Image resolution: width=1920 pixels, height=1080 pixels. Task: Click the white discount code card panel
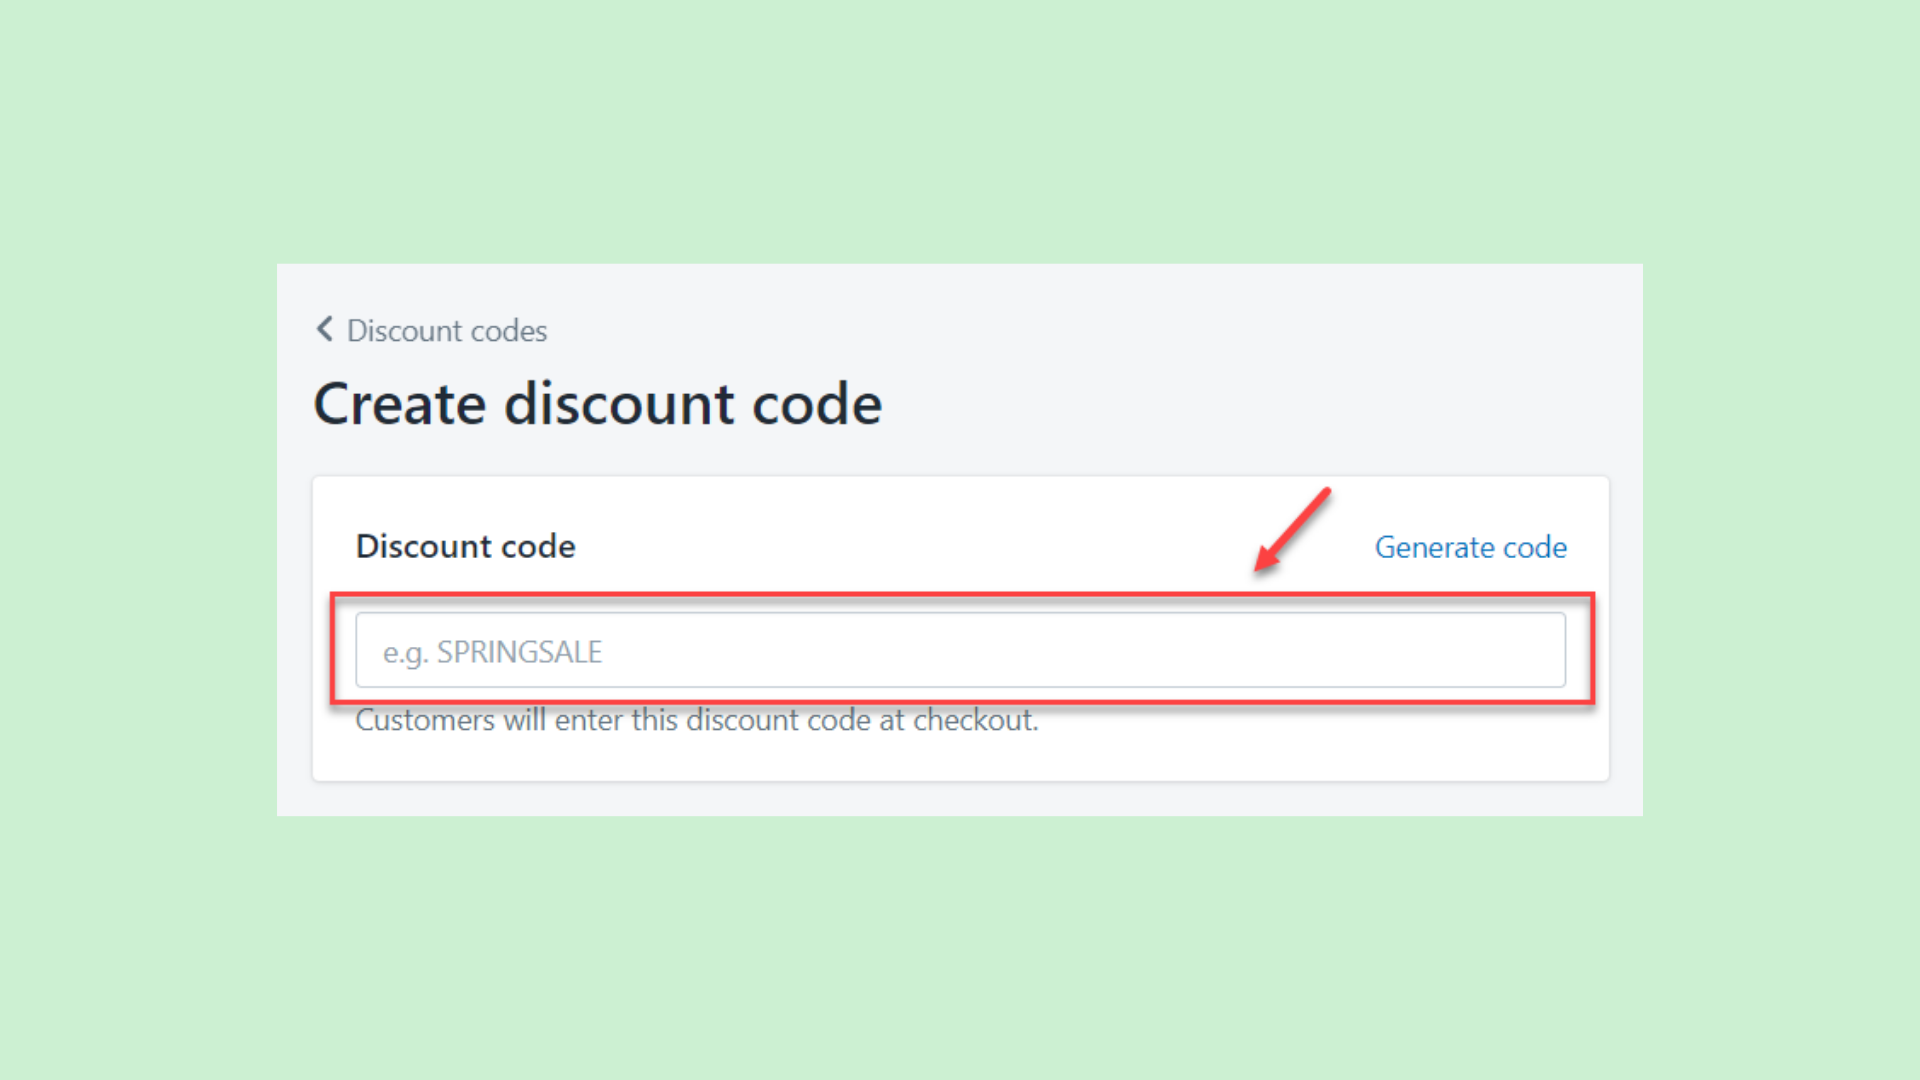click(960, 760)
